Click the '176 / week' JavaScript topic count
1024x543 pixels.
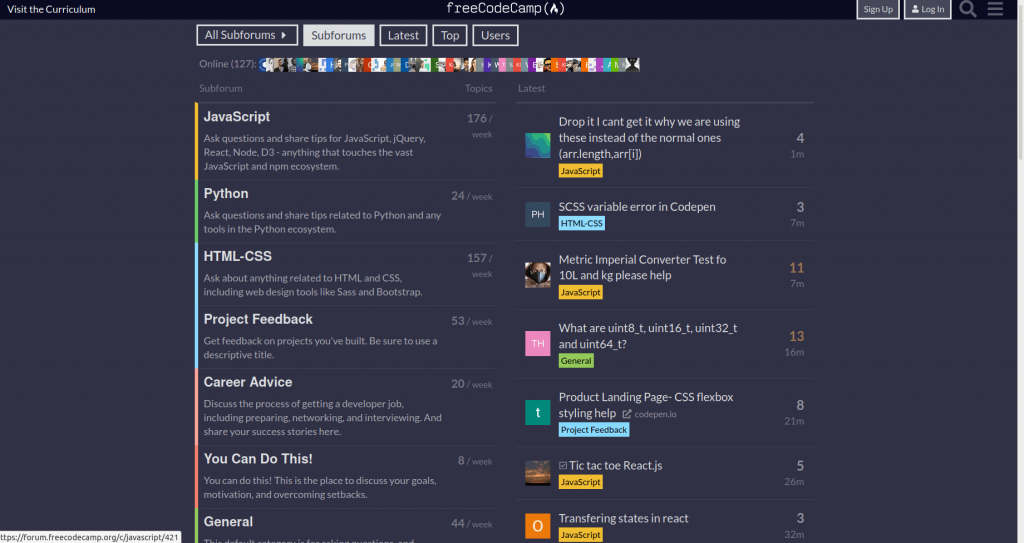click(x=480, y=126)
